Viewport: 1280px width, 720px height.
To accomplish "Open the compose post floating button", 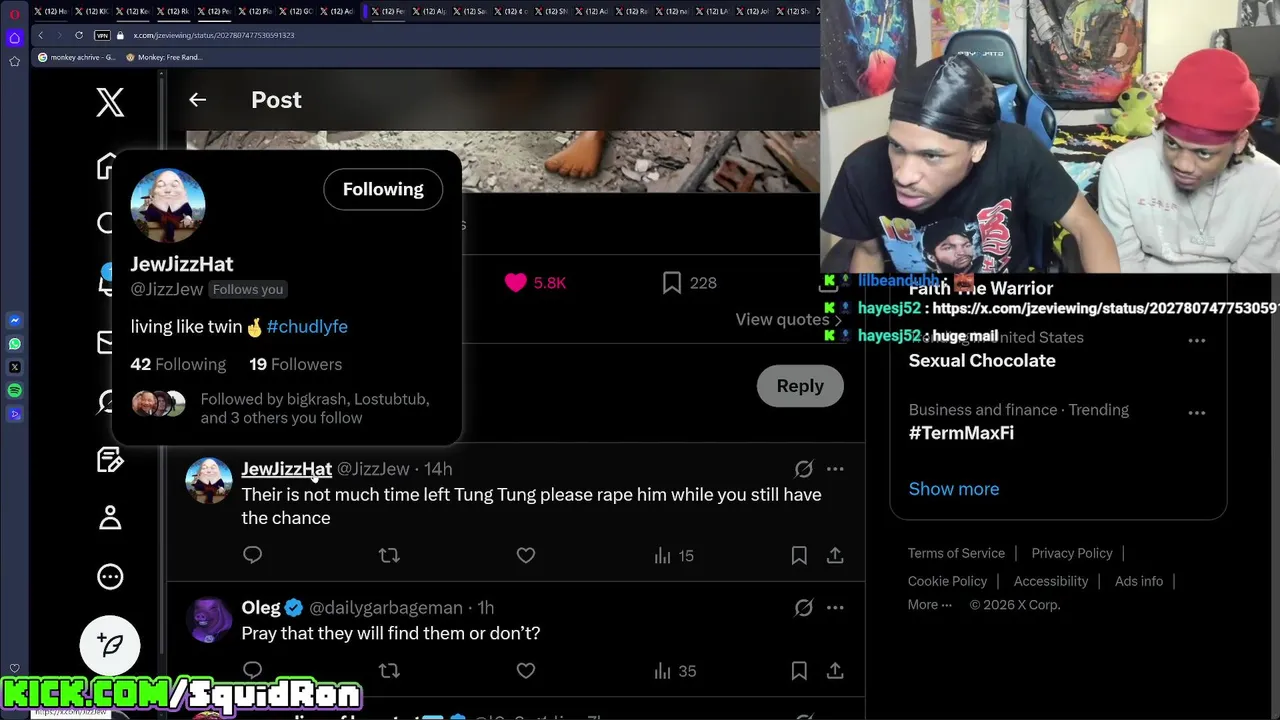I will [110, 645].
